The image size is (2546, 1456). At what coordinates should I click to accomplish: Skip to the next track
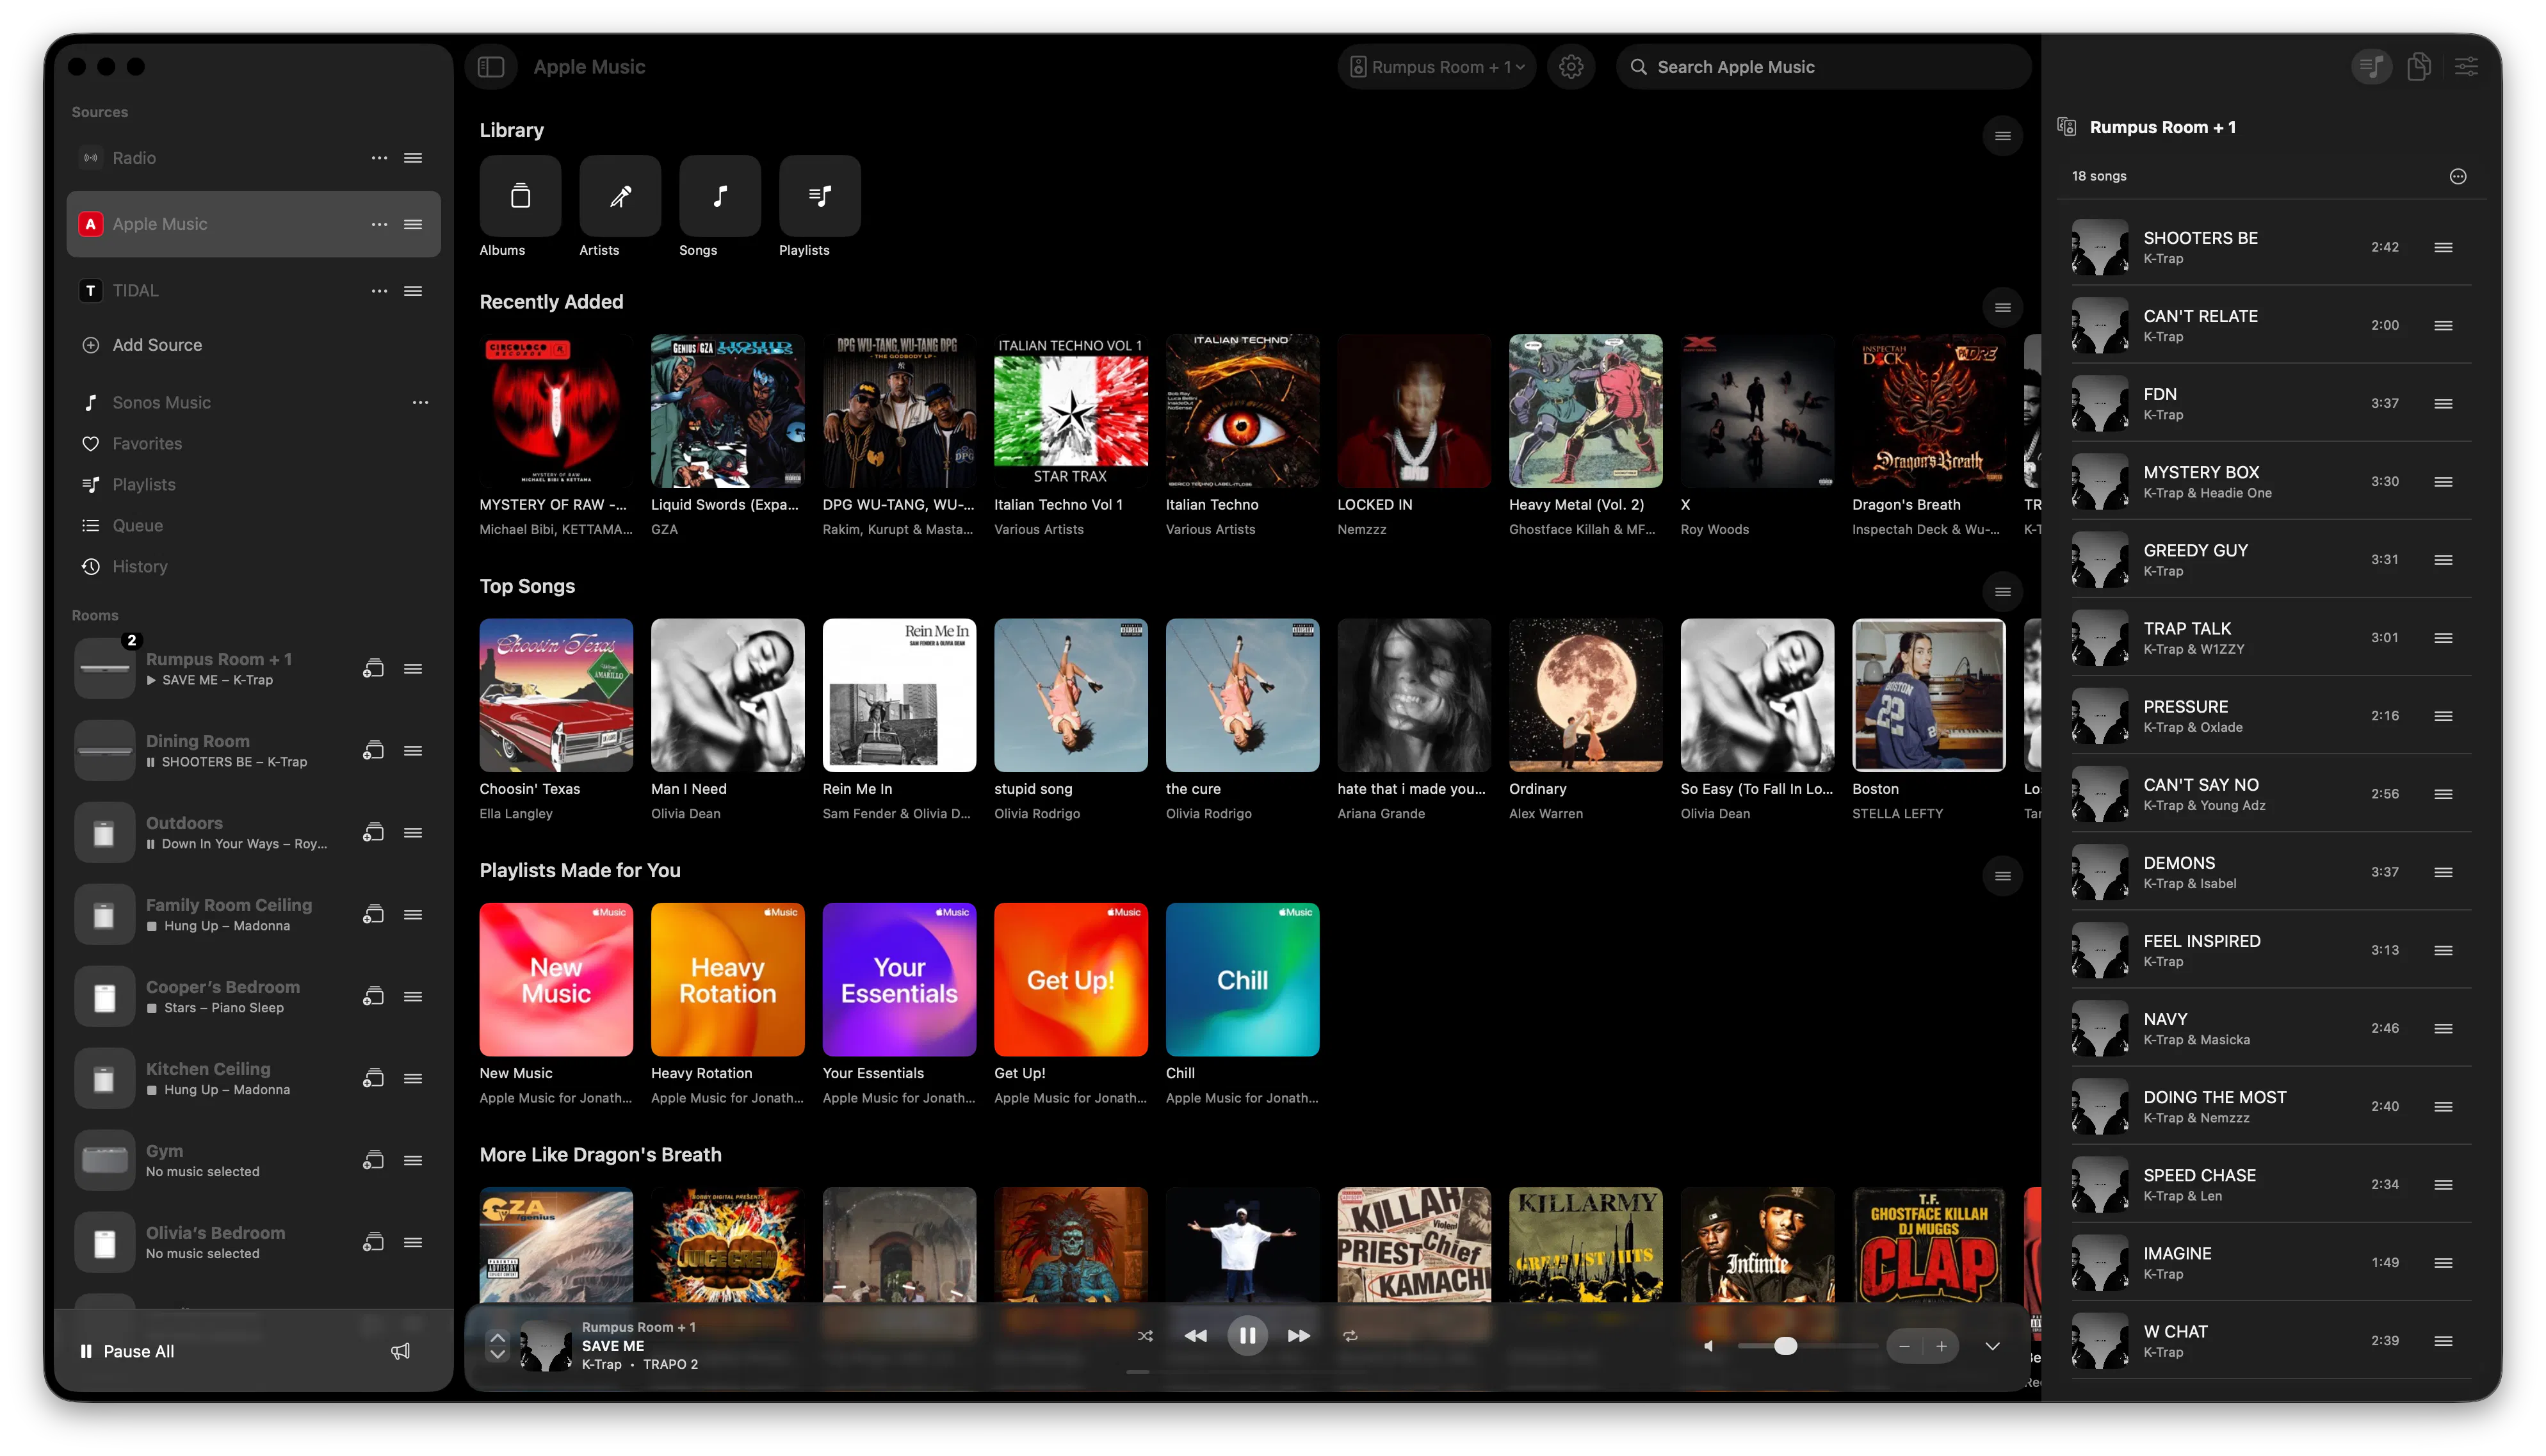1298,1335
